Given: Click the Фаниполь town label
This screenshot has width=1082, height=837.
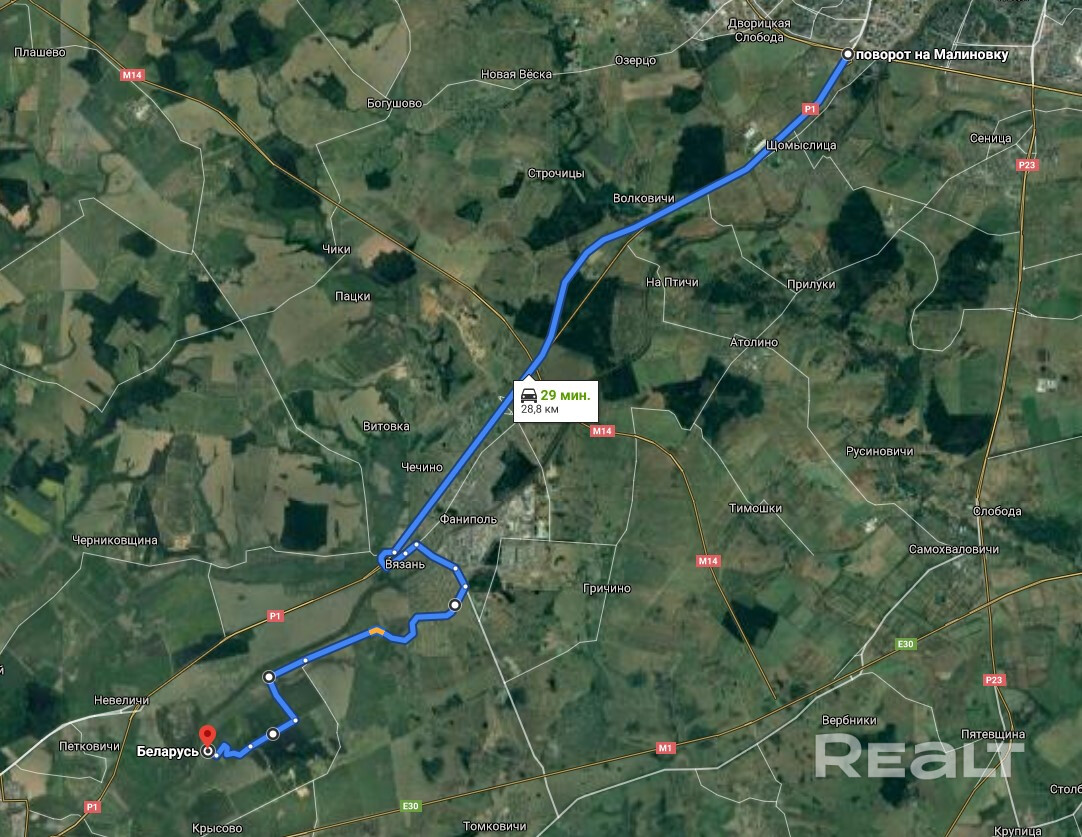Looking at the screenshot, I should (468, 519).
